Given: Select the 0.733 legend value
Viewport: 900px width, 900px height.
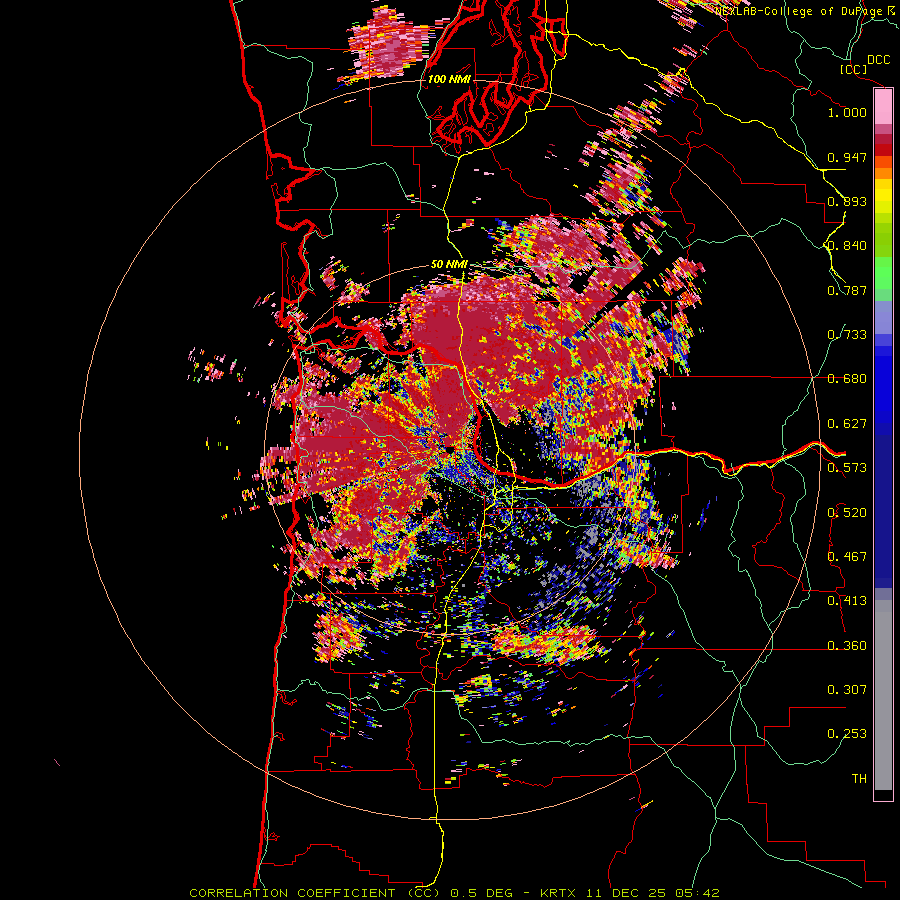Looking at the screenshot, I should tap(847, 335).
